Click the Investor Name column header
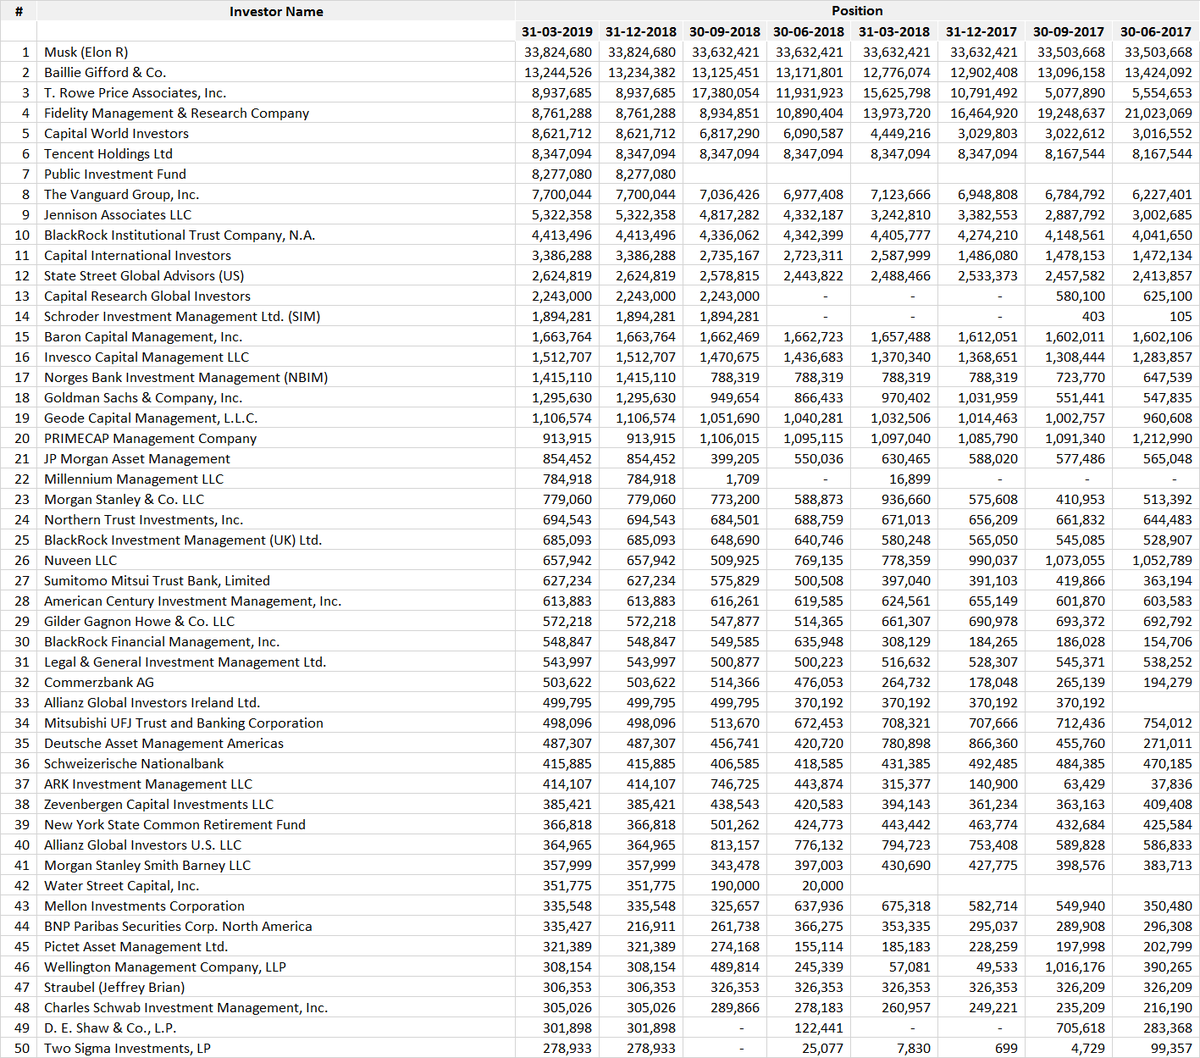Viewport: 1200px width, 1058px height. (x=276, y=12)
